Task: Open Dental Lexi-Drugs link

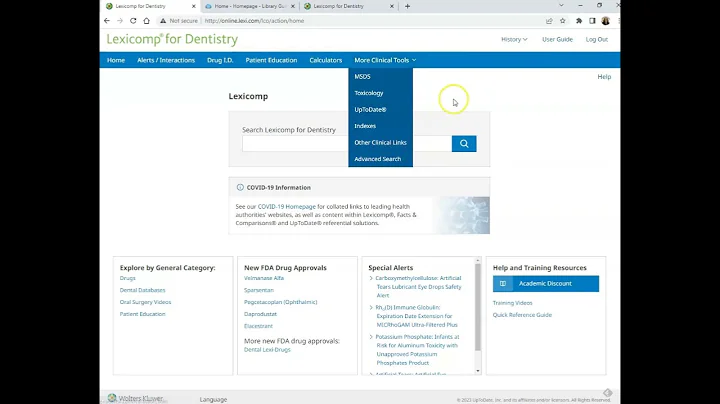Action: click(267, 350)
